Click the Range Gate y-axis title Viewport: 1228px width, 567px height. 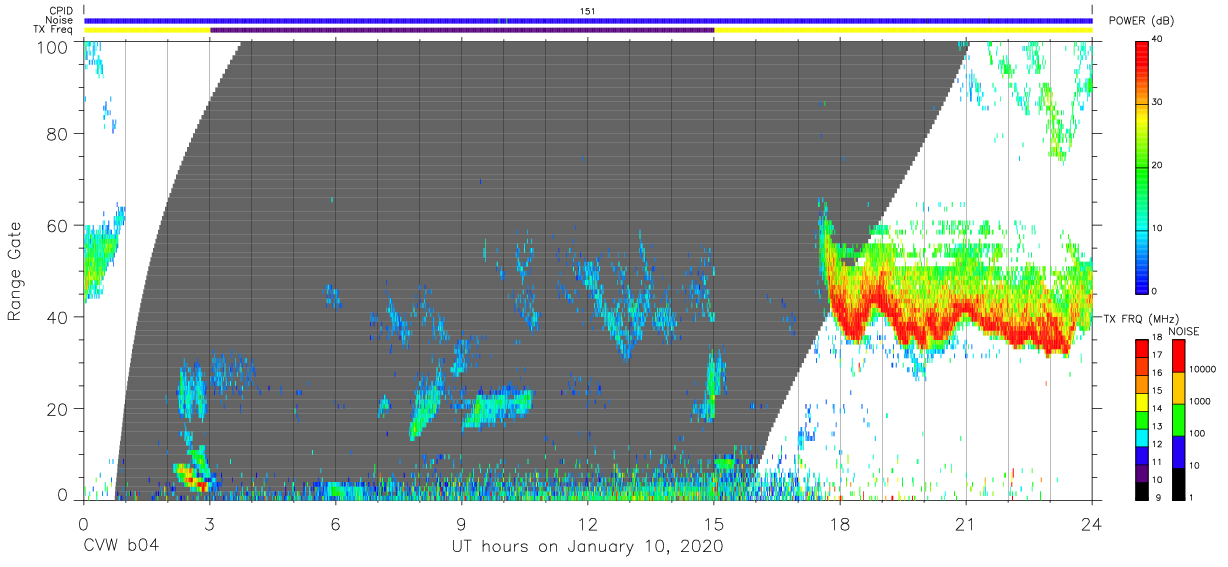[x=16, y=272]
